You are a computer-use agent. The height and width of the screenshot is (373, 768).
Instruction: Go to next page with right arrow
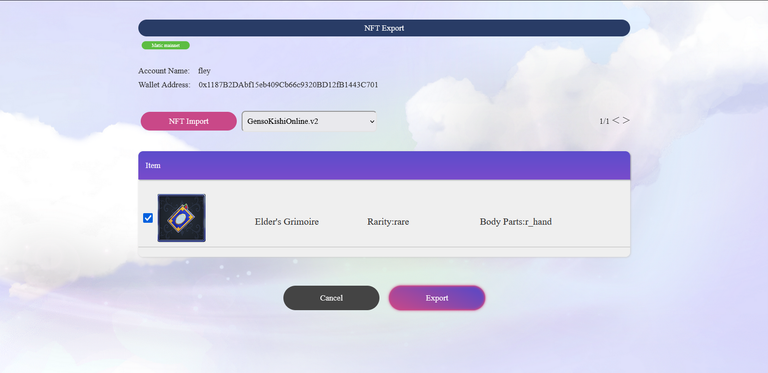[x=626, y=120]
